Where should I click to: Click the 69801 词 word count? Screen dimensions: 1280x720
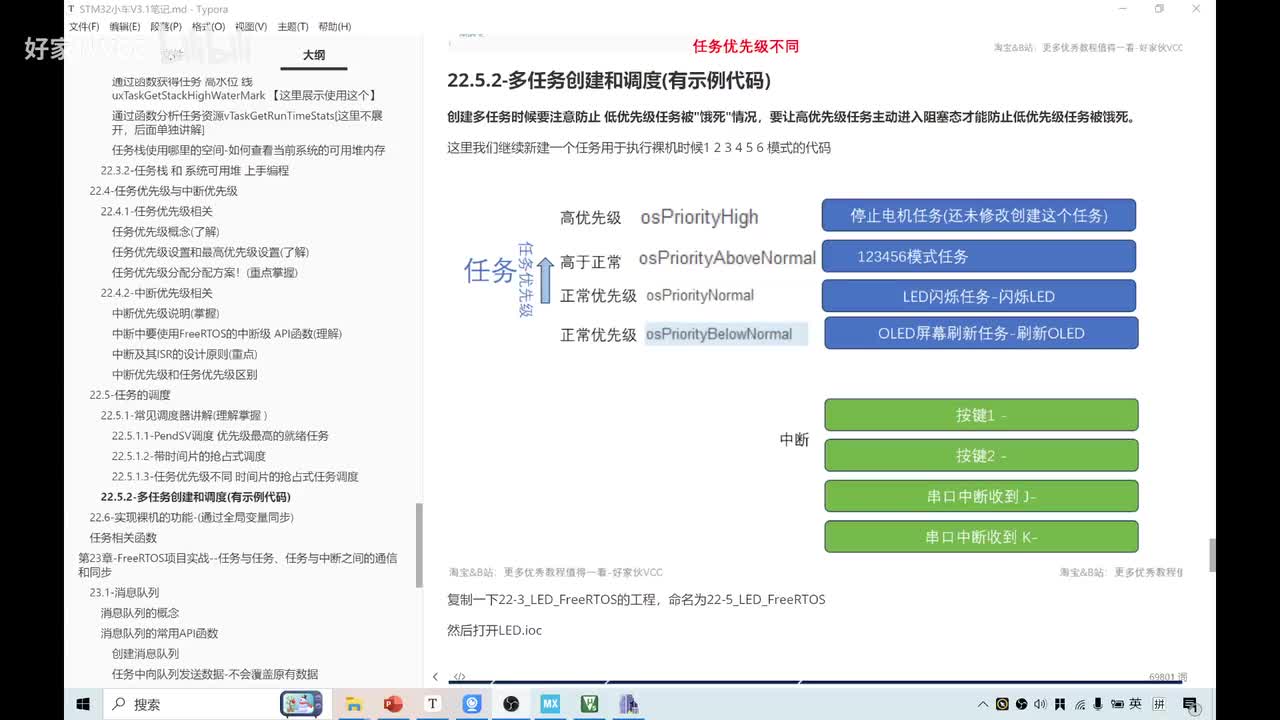point(1169,677)
